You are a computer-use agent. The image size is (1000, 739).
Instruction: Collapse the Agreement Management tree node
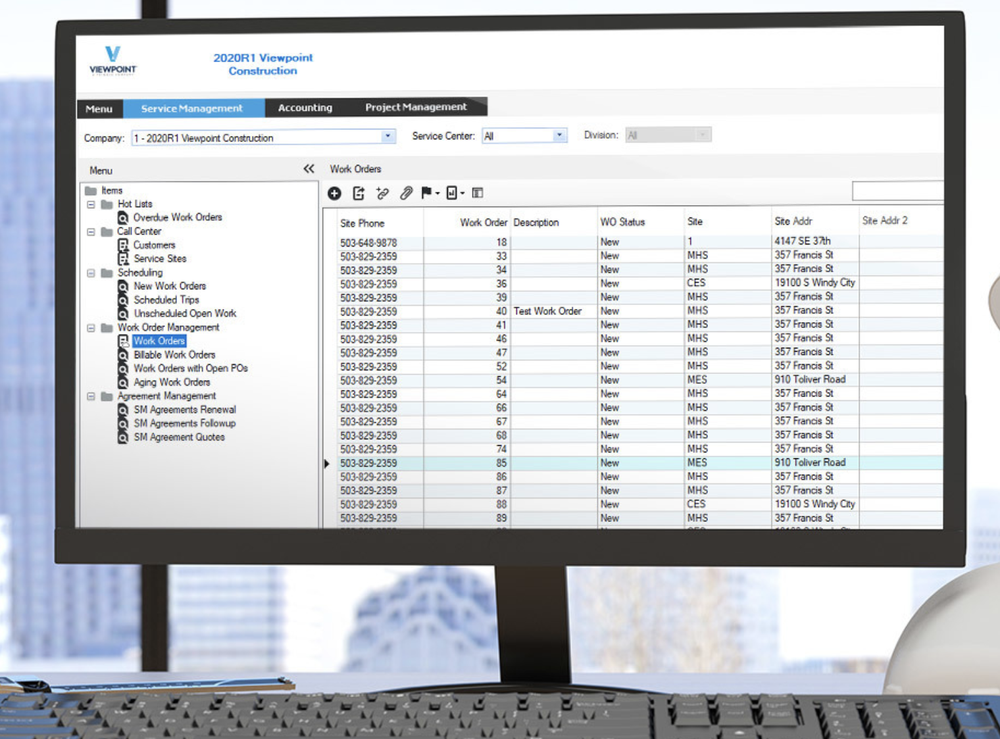pyautogui.click(x=91, y=397)
